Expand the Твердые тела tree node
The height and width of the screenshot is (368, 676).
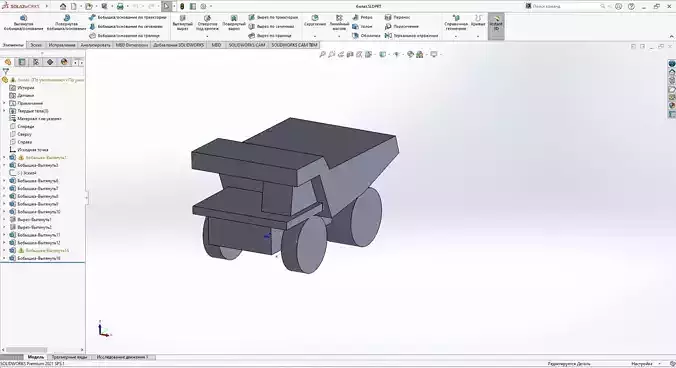(4, 111)
